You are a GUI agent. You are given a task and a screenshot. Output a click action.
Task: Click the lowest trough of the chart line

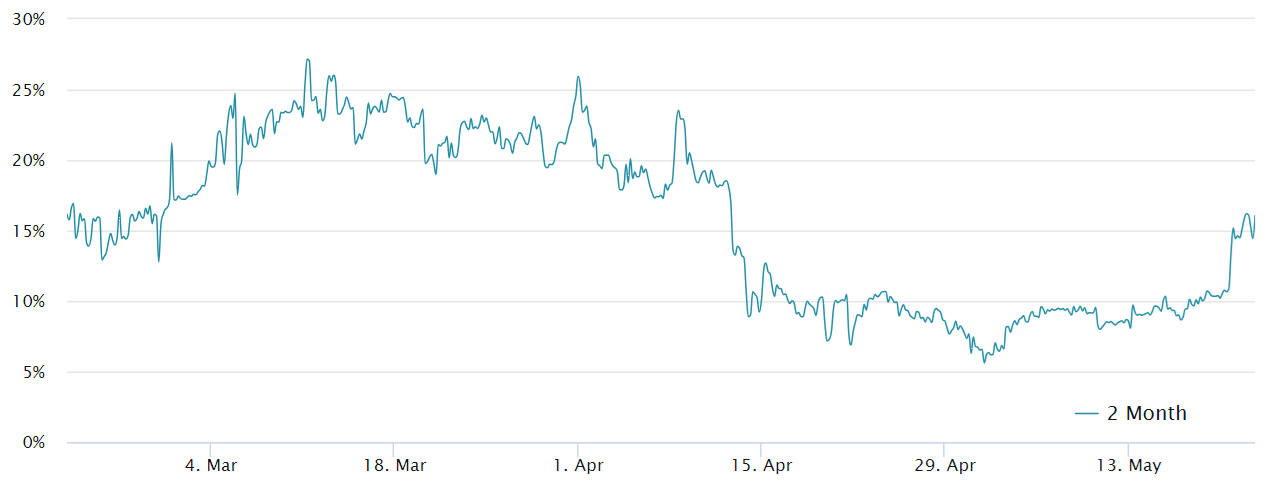click(x=983, y=362)
